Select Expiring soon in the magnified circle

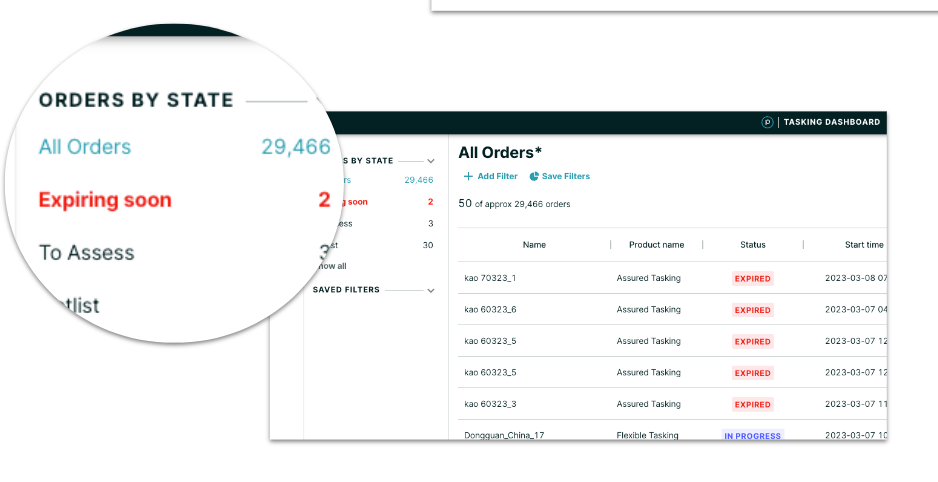click(105, 200)
